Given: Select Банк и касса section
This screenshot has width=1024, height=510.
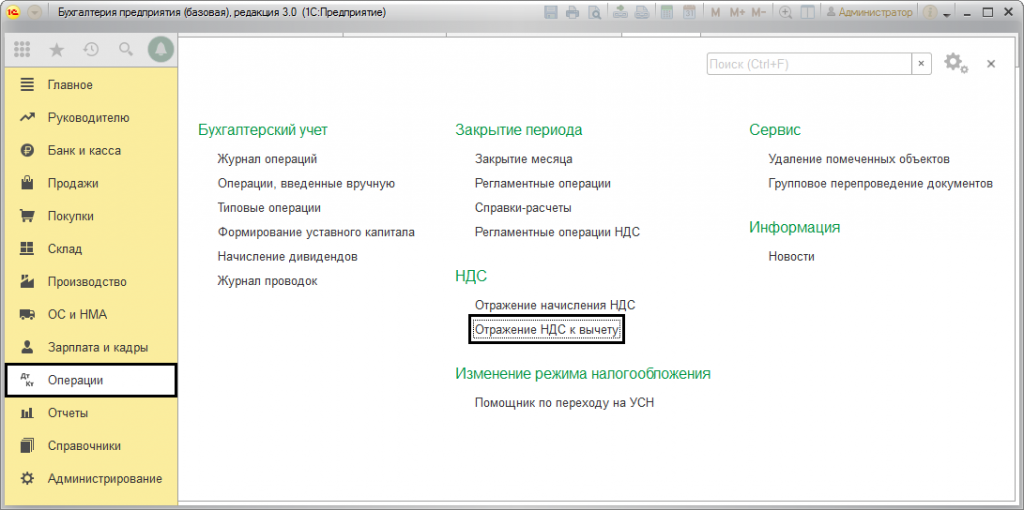Looking at the screenshot, I should [x=84, y=151].
